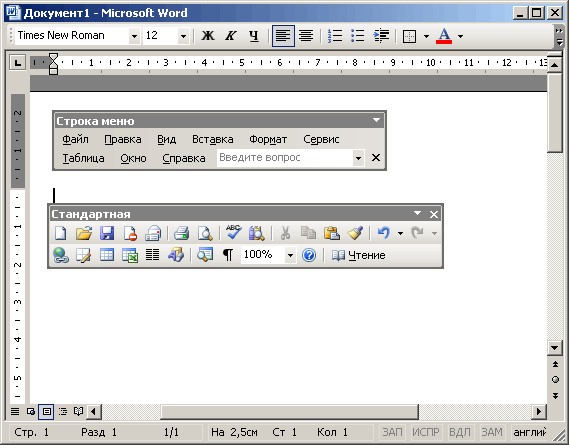Click the select browse object circle button
The image size is (569, 445).
555,380
